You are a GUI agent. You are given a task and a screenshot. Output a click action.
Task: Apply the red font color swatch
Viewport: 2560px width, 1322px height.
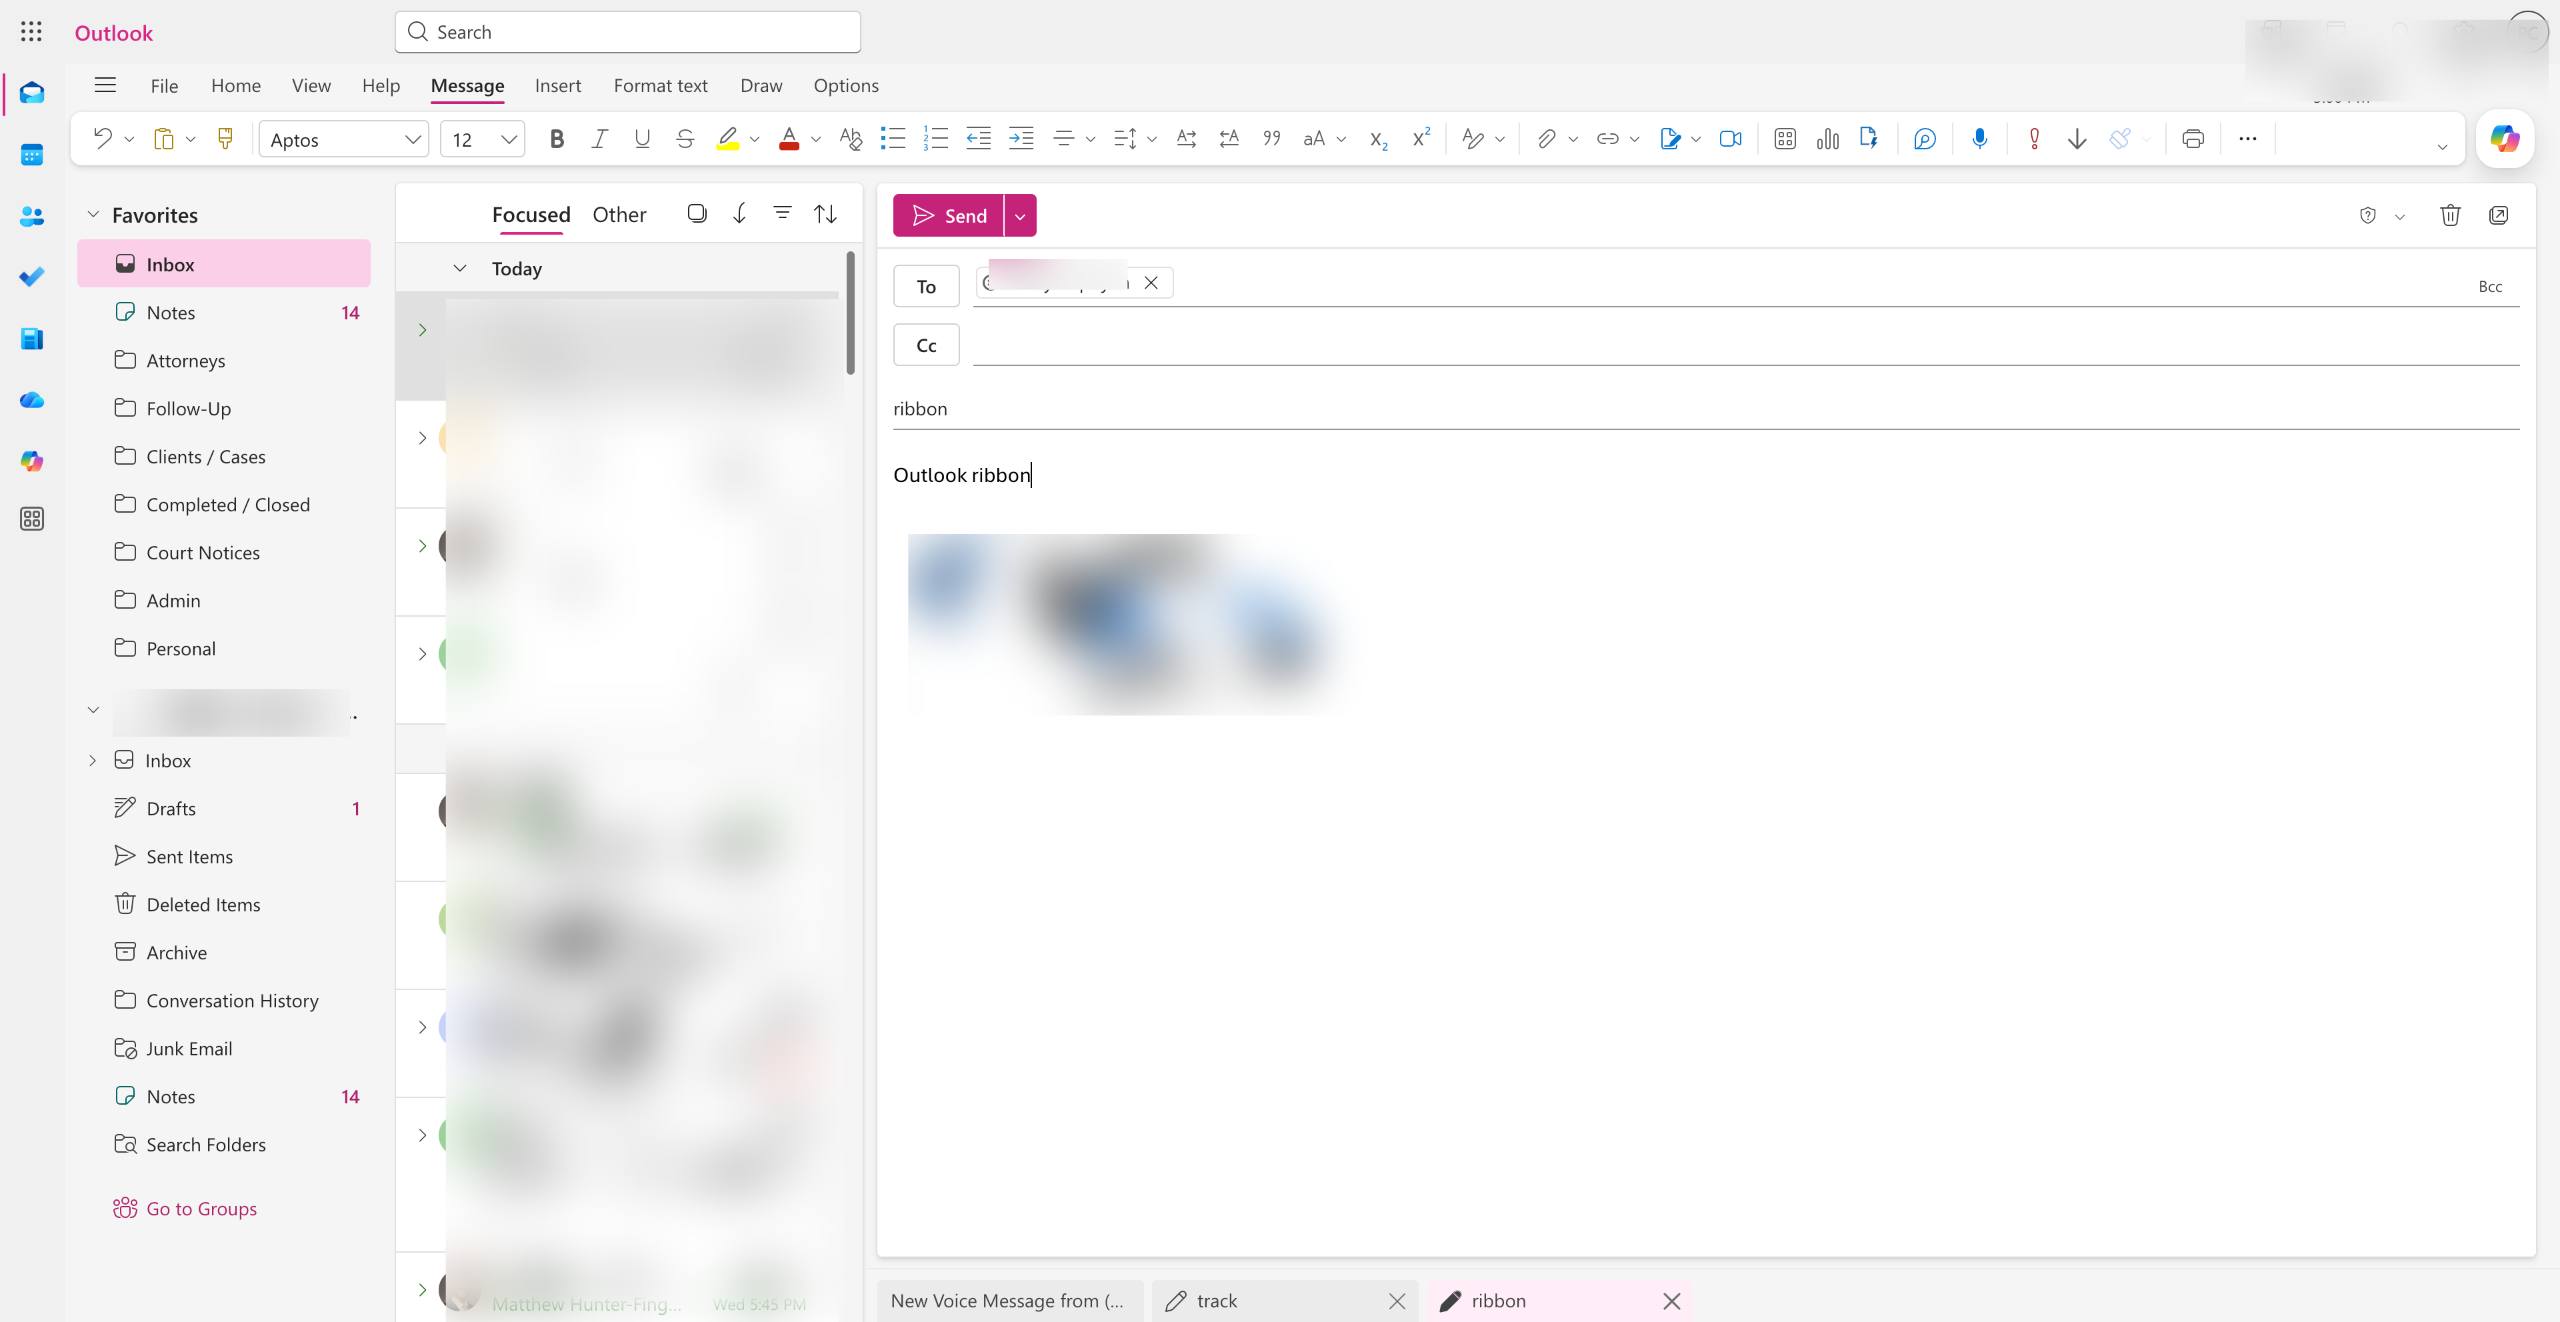789,139
